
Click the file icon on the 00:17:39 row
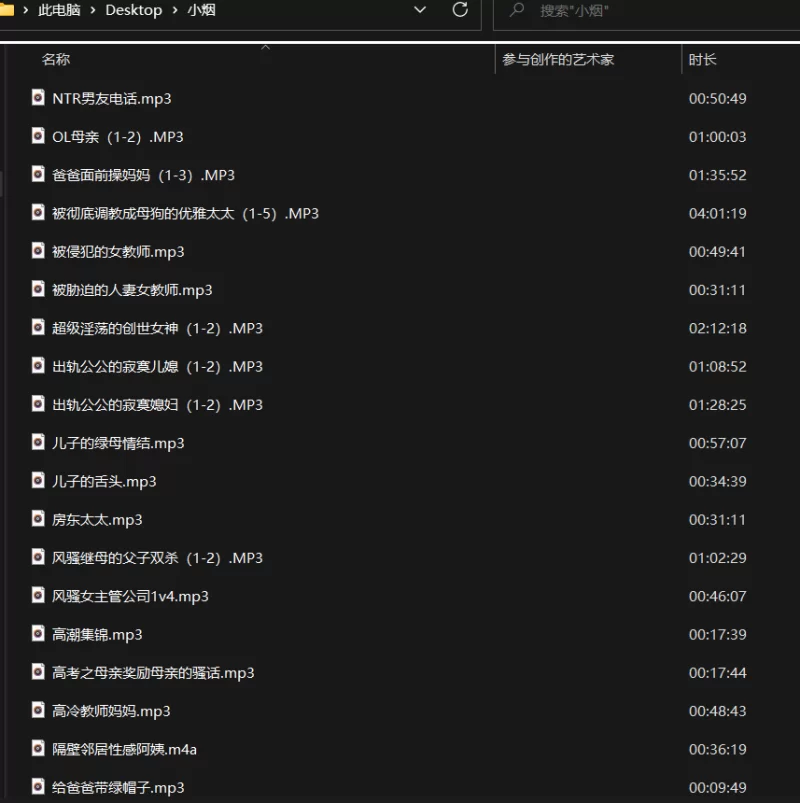(38, 633)
